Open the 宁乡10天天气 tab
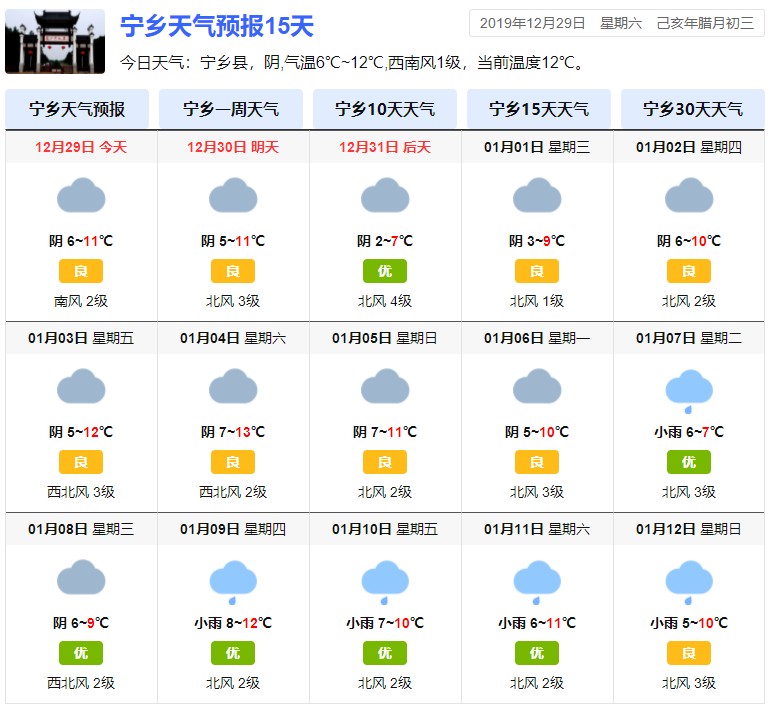 tap(385, 109)
